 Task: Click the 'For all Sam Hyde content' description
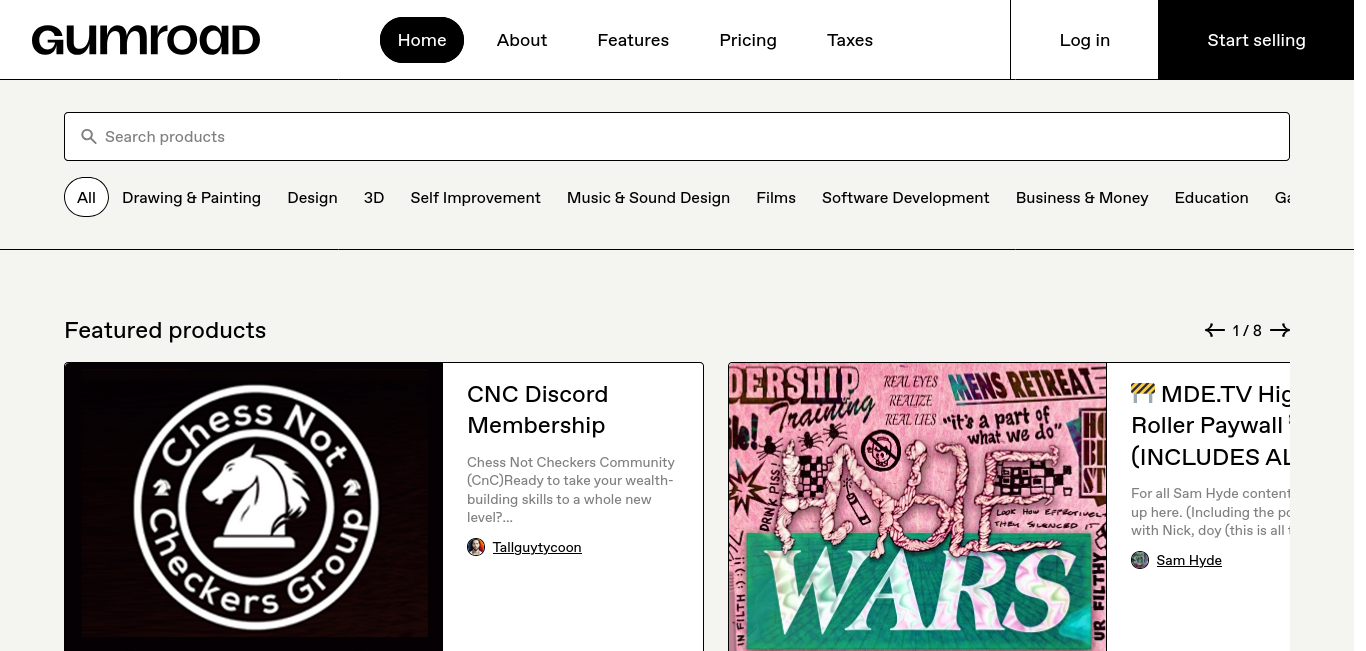coord(1210,512)
